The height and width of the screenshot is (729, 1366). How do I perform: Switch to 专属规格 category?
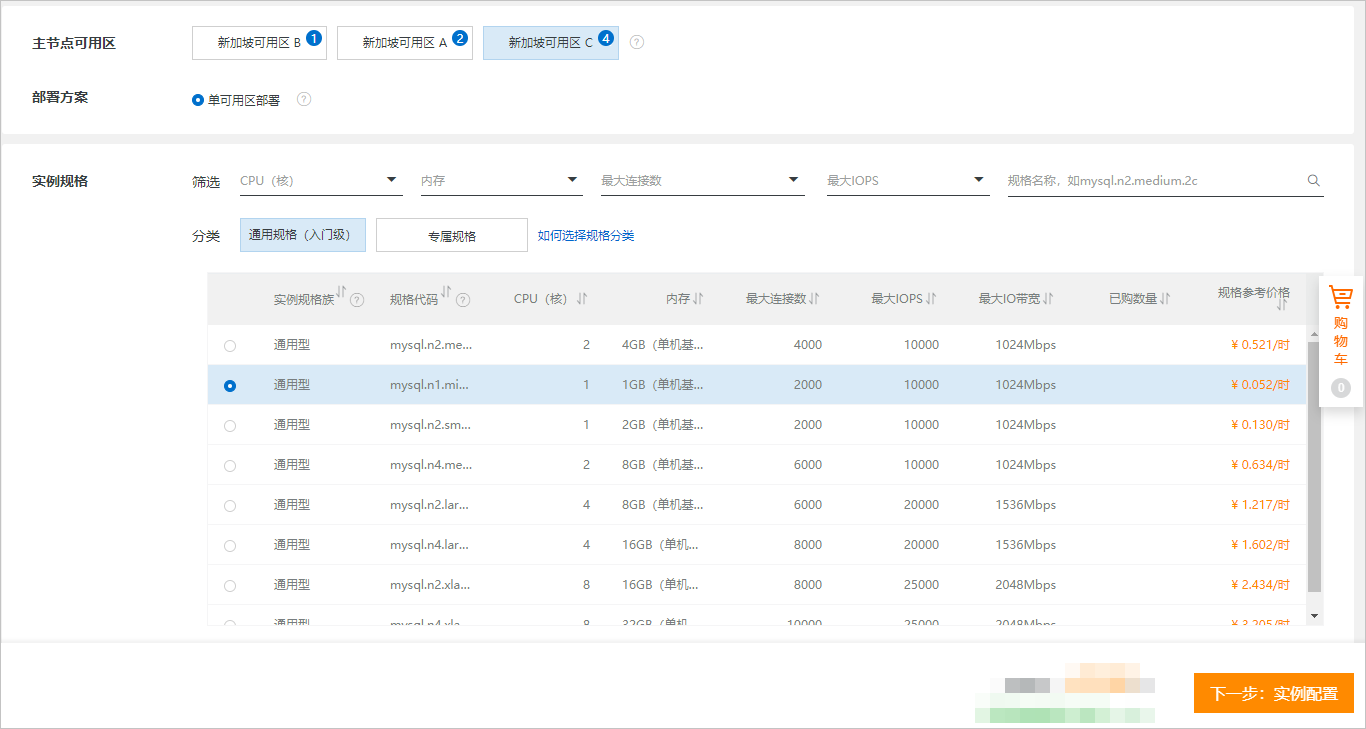tap(452, 236)
